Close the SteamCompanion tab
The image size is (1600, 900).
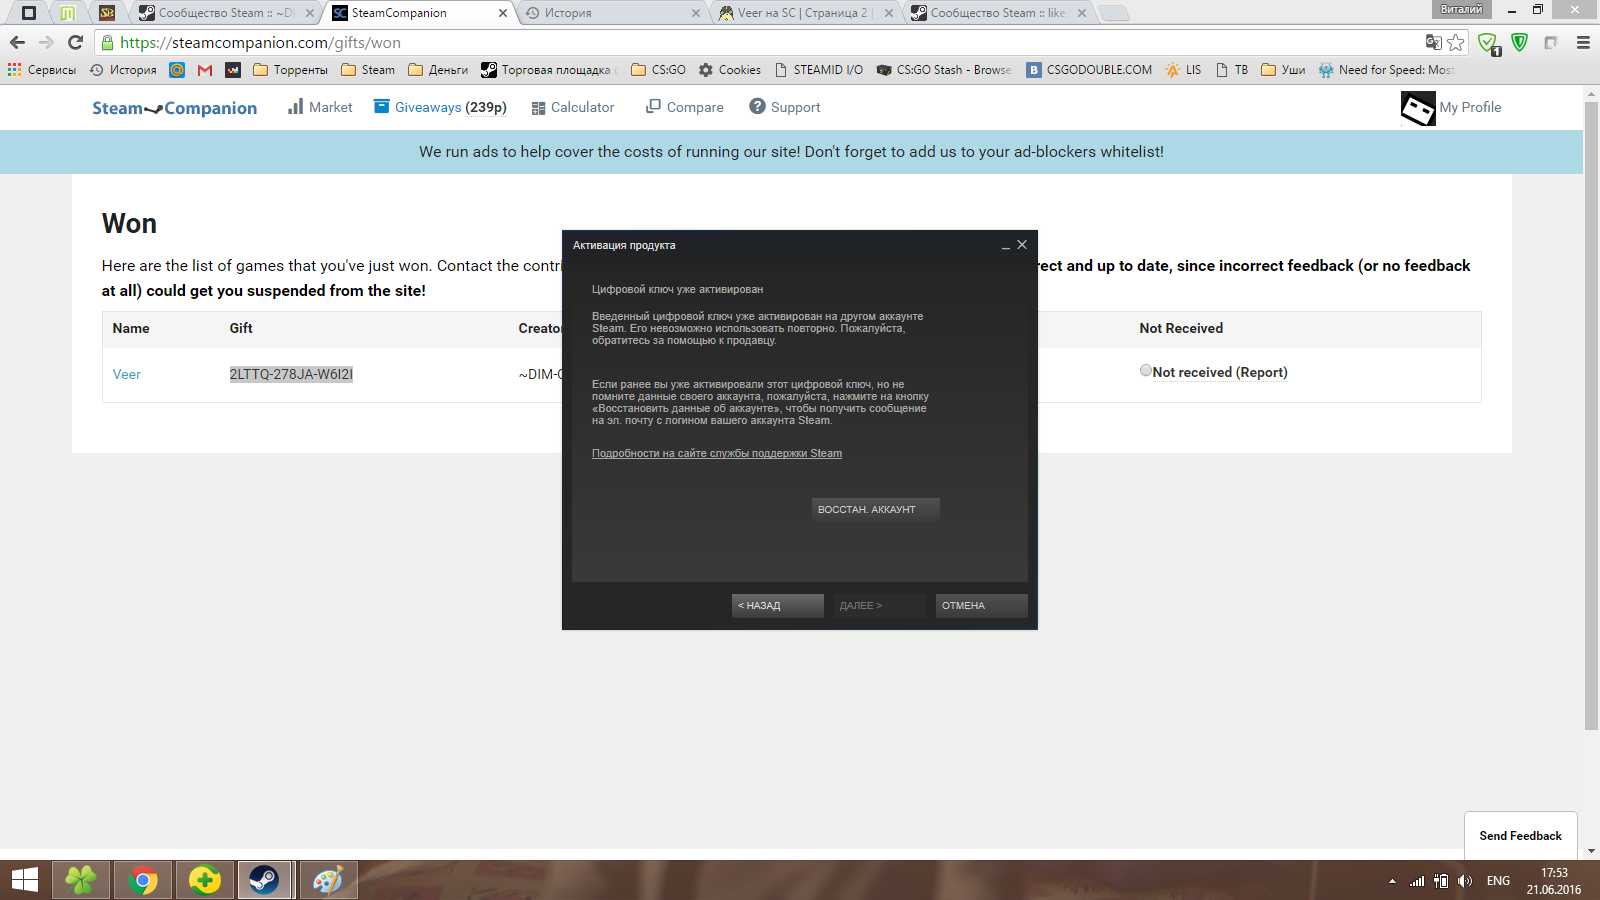click(502, 13)
